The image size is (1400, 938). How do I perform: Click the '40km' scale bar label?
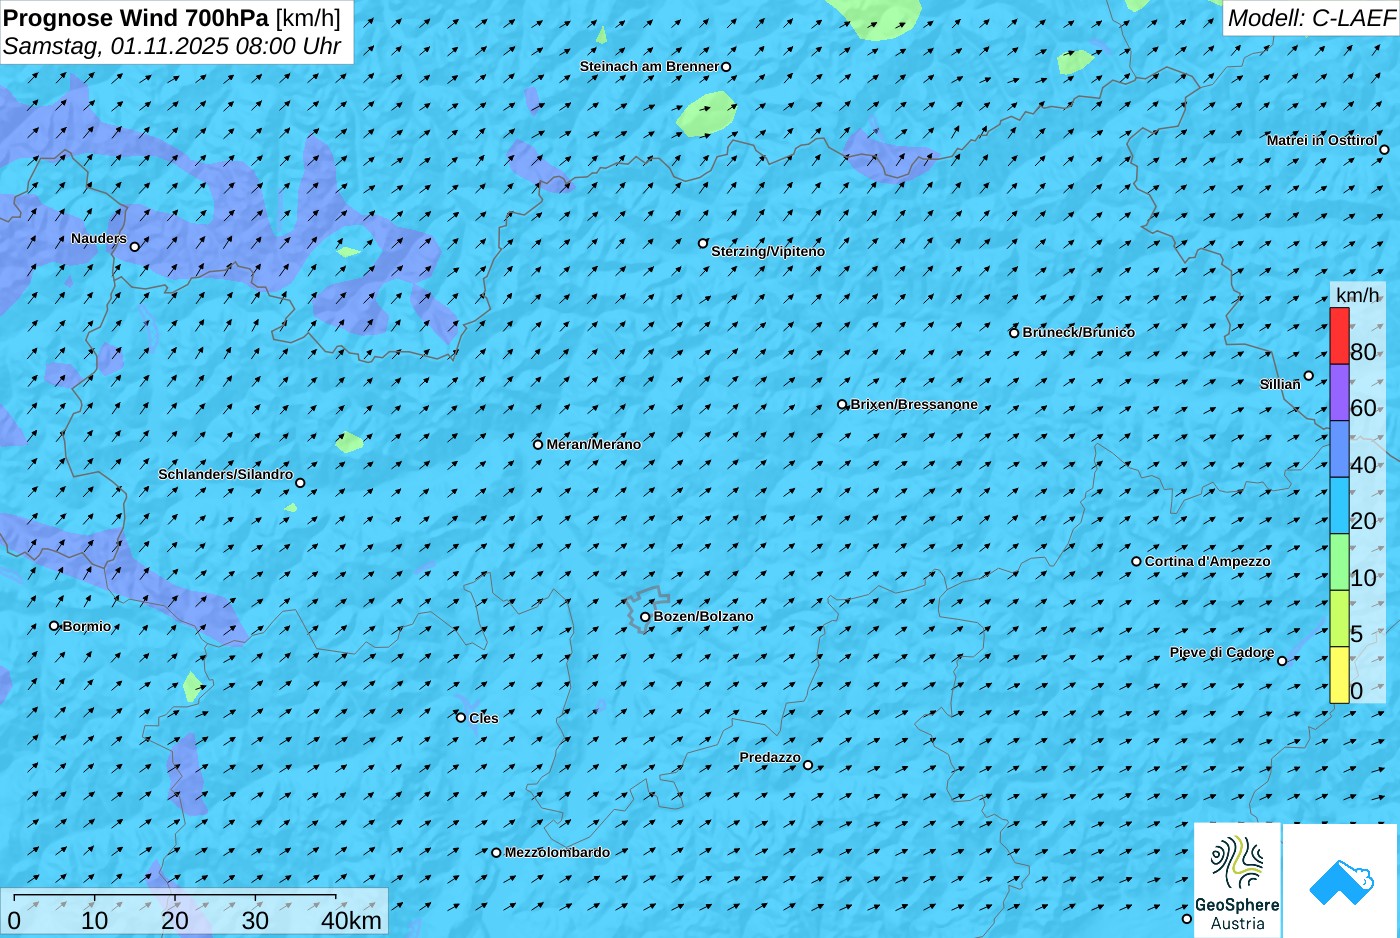click(x=351, y=921)
